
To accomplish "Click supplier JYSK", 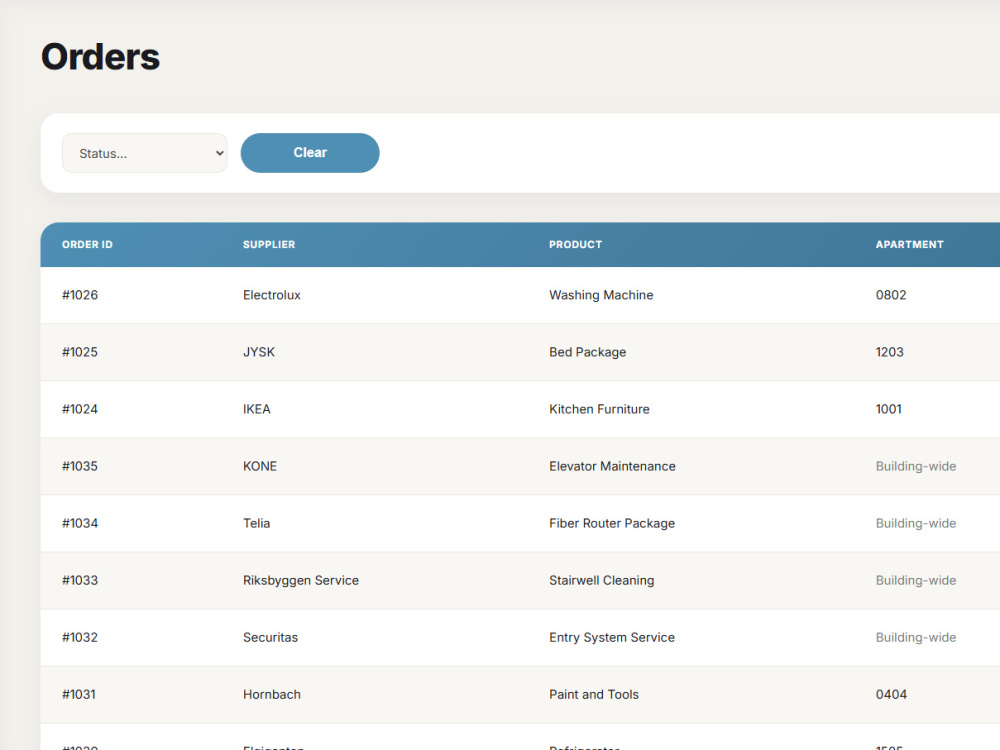I will (x=259, y=352).
